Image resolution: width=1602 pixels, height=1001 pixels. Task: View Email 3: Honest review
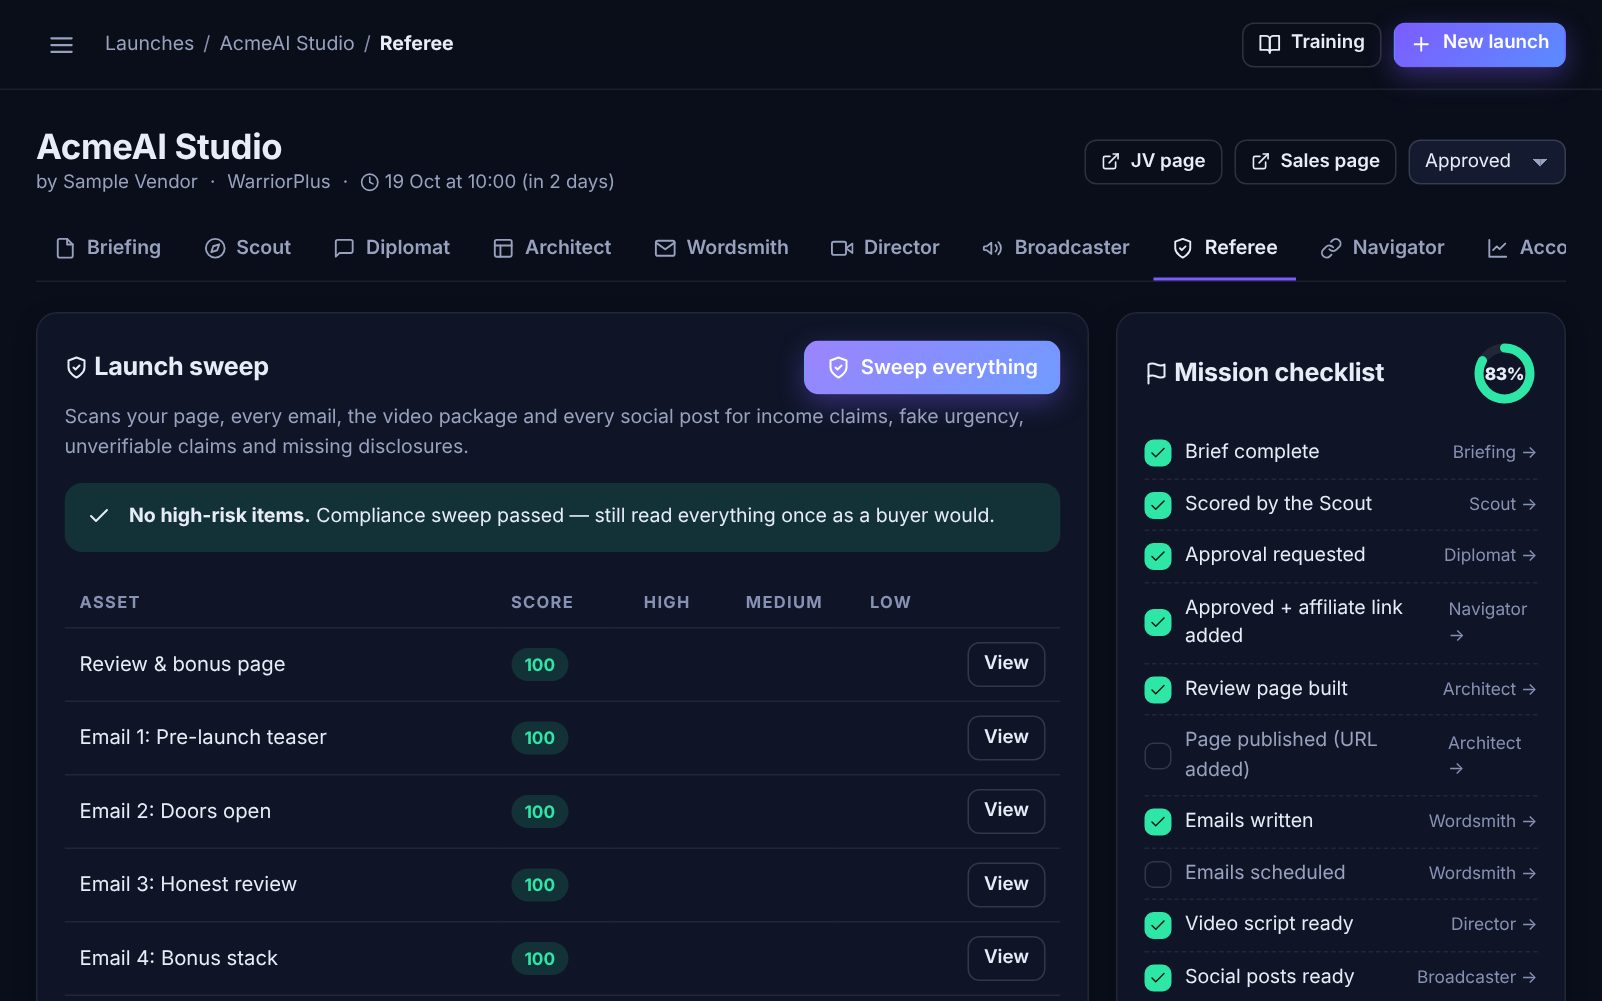click(1006, 885)
